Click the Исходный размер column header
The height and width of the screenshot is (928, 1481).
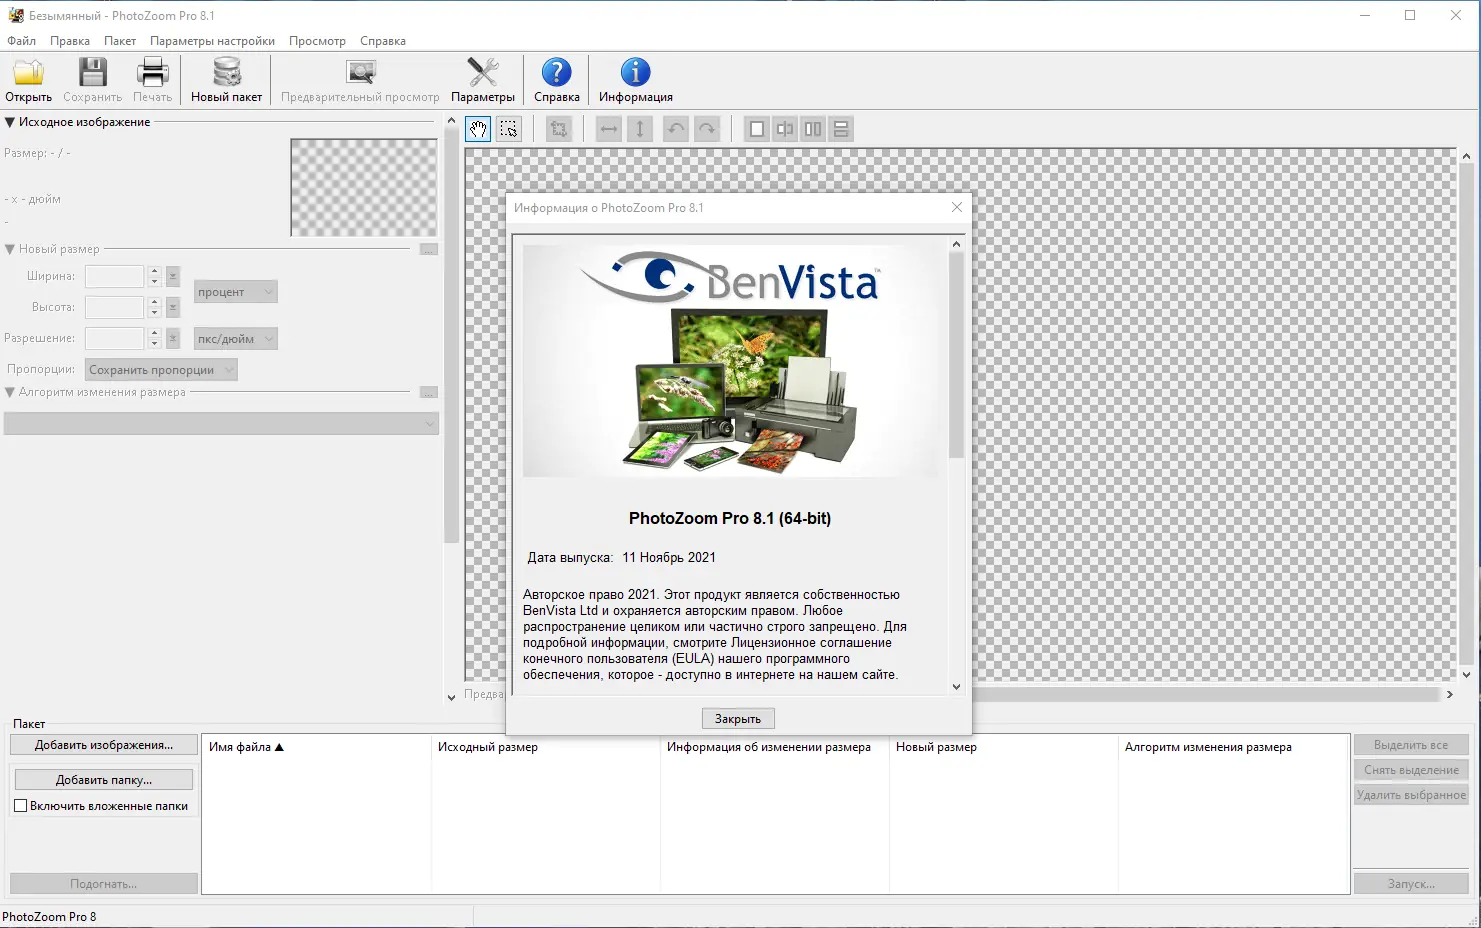tap(545, 747)
